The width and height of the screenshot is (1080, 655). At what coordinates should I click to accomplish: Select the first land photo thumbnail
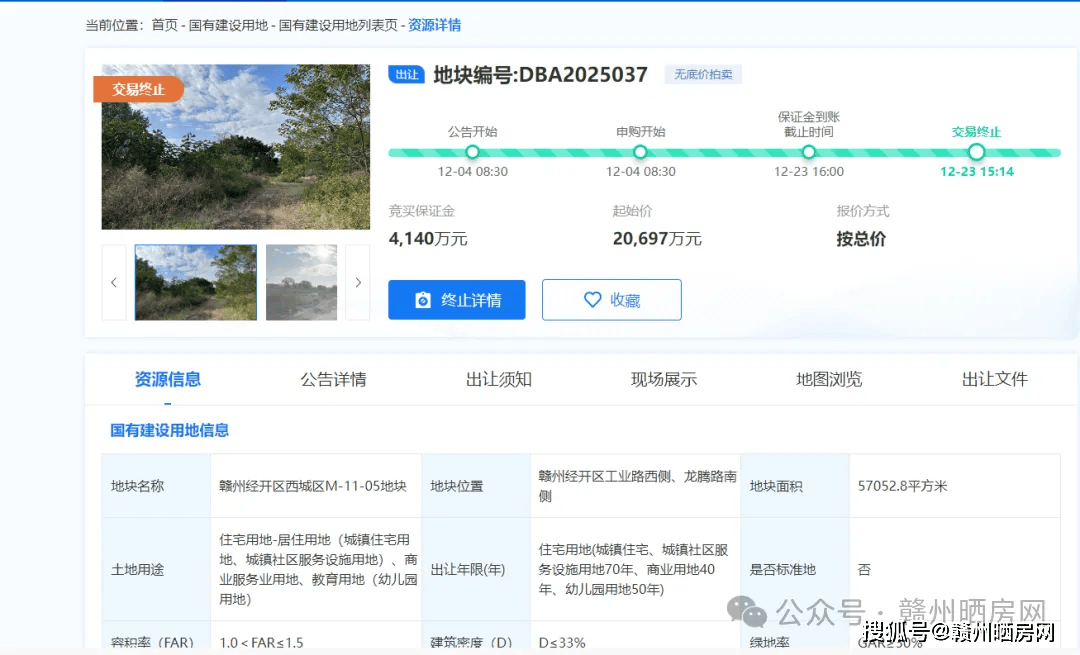[x=195, y=283]
